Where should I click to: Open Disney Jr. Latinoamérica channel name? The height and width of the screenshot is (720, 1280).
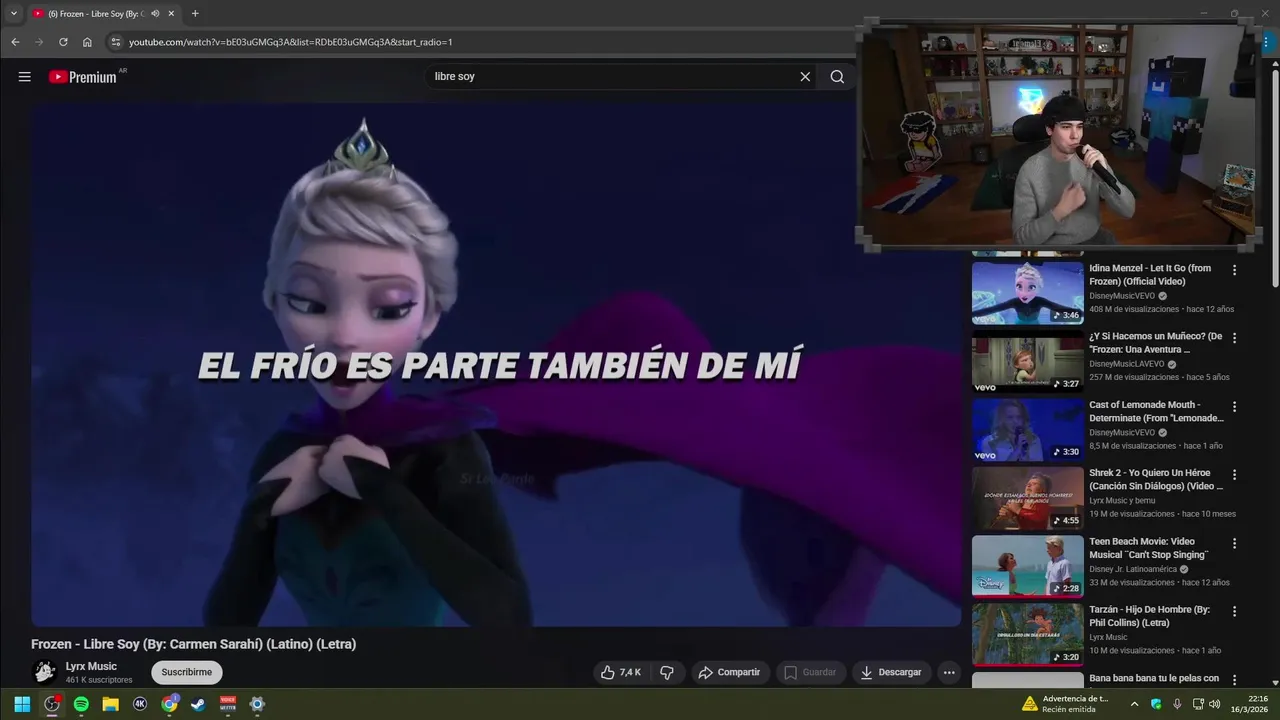pos(1133,569)
